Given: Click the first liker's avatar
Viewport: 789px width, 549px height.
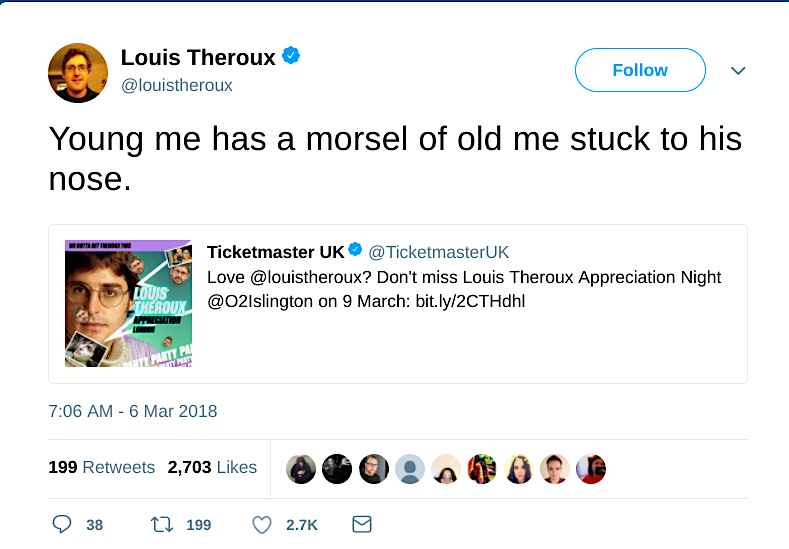Looking at the screenshot, I should (301, 469).
